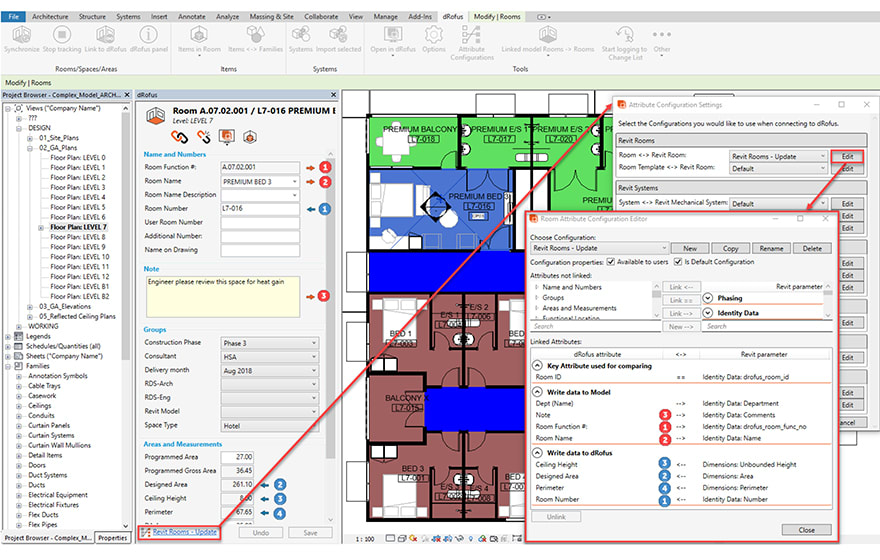
Task: Switch to Annotate ribbon tab
Action: [x=192, y=17]
